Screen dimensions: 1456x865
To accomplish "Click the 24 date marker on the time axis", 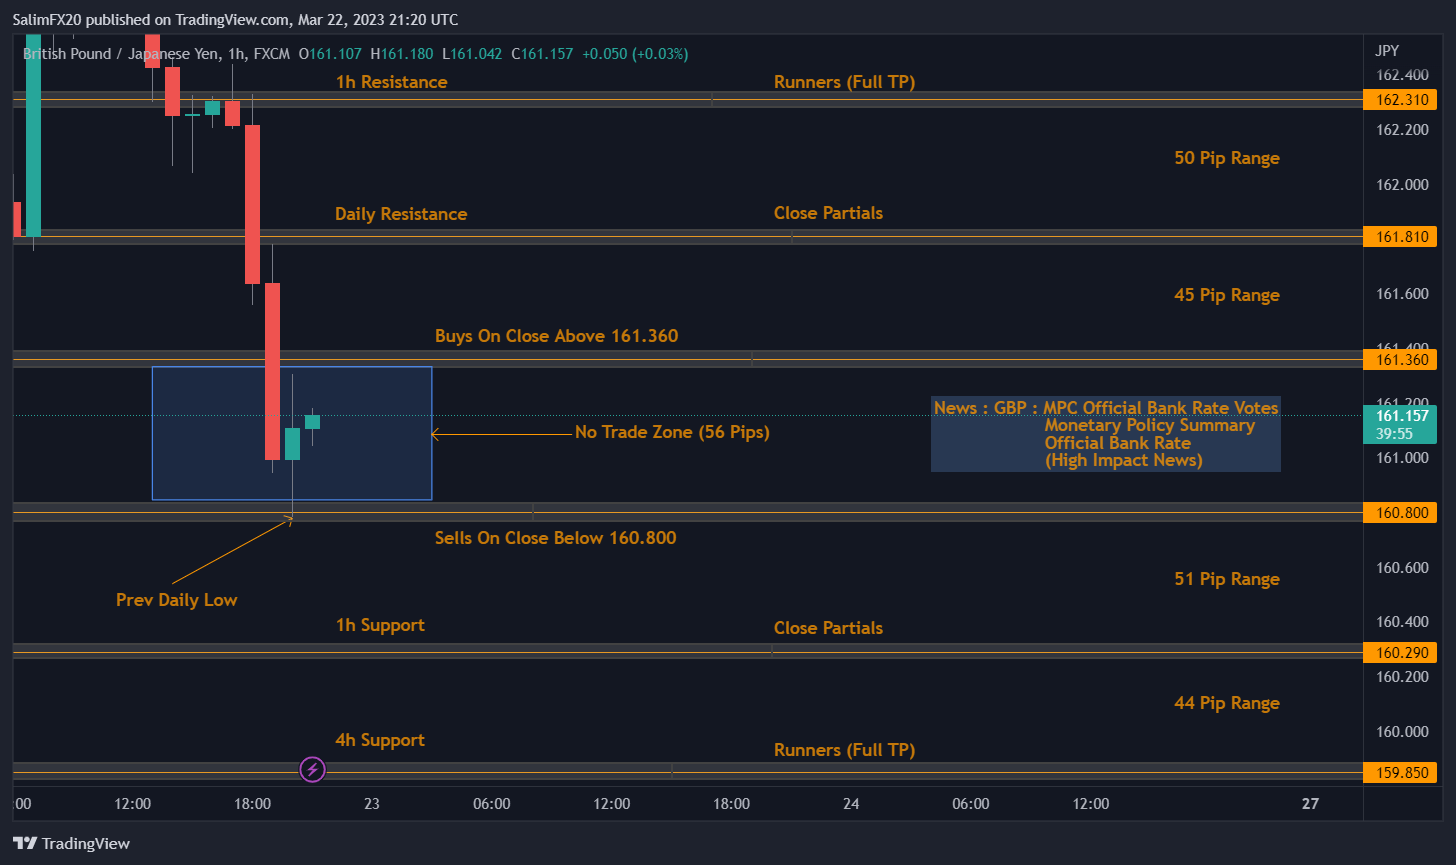I will coord(851,804).
